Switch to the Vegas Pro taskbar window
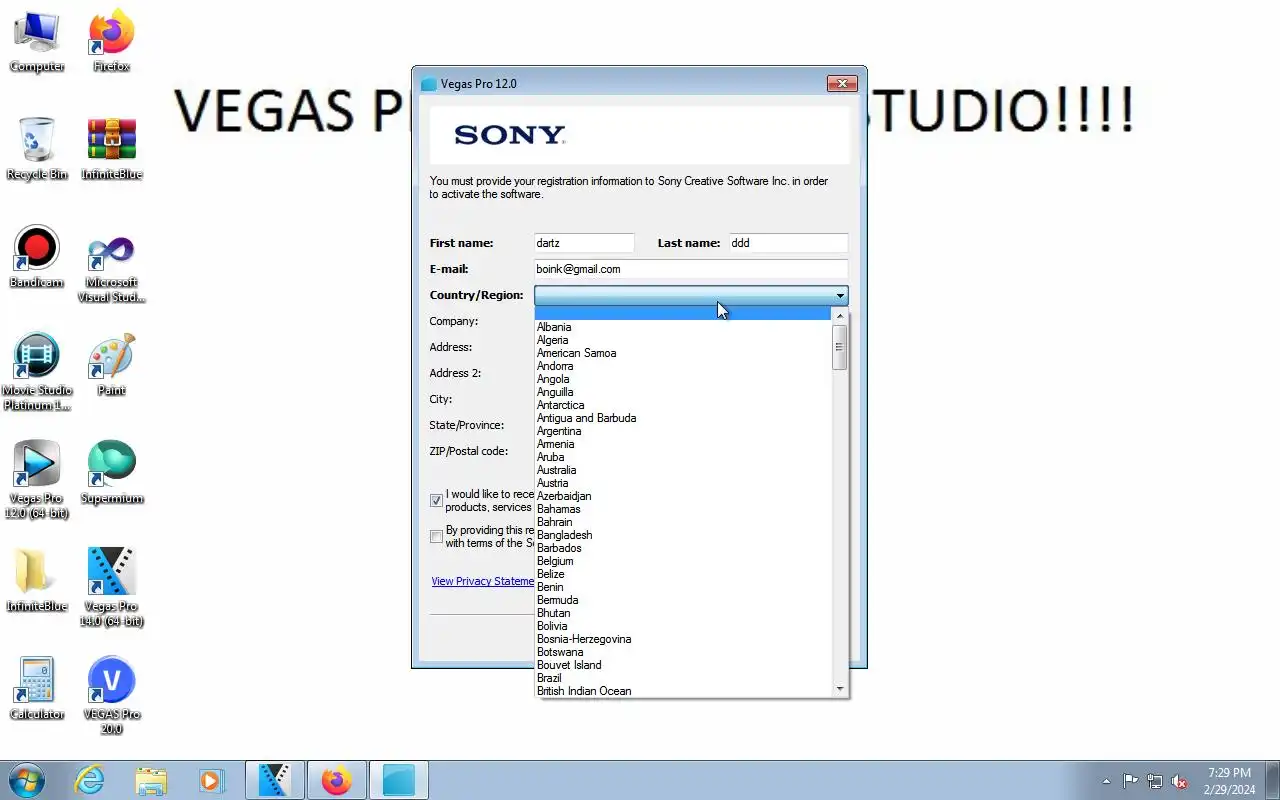Image resolution: width=1280 pixels, height=800 pixels. tap(275, 780)
